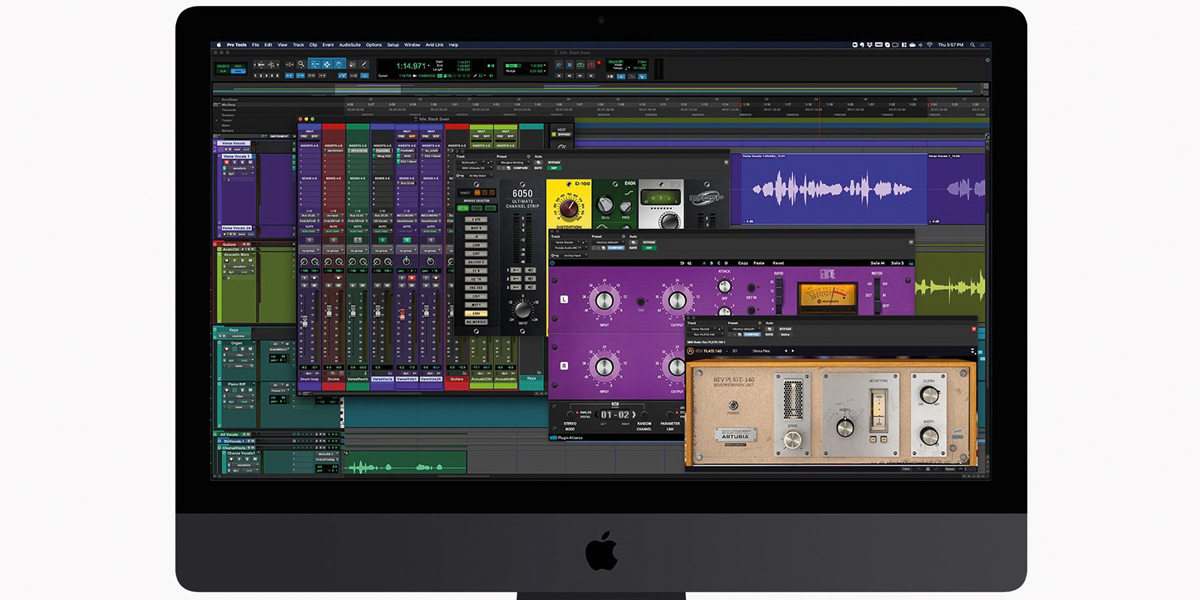Click Compare in the purple compressor header

pos(616,248)
